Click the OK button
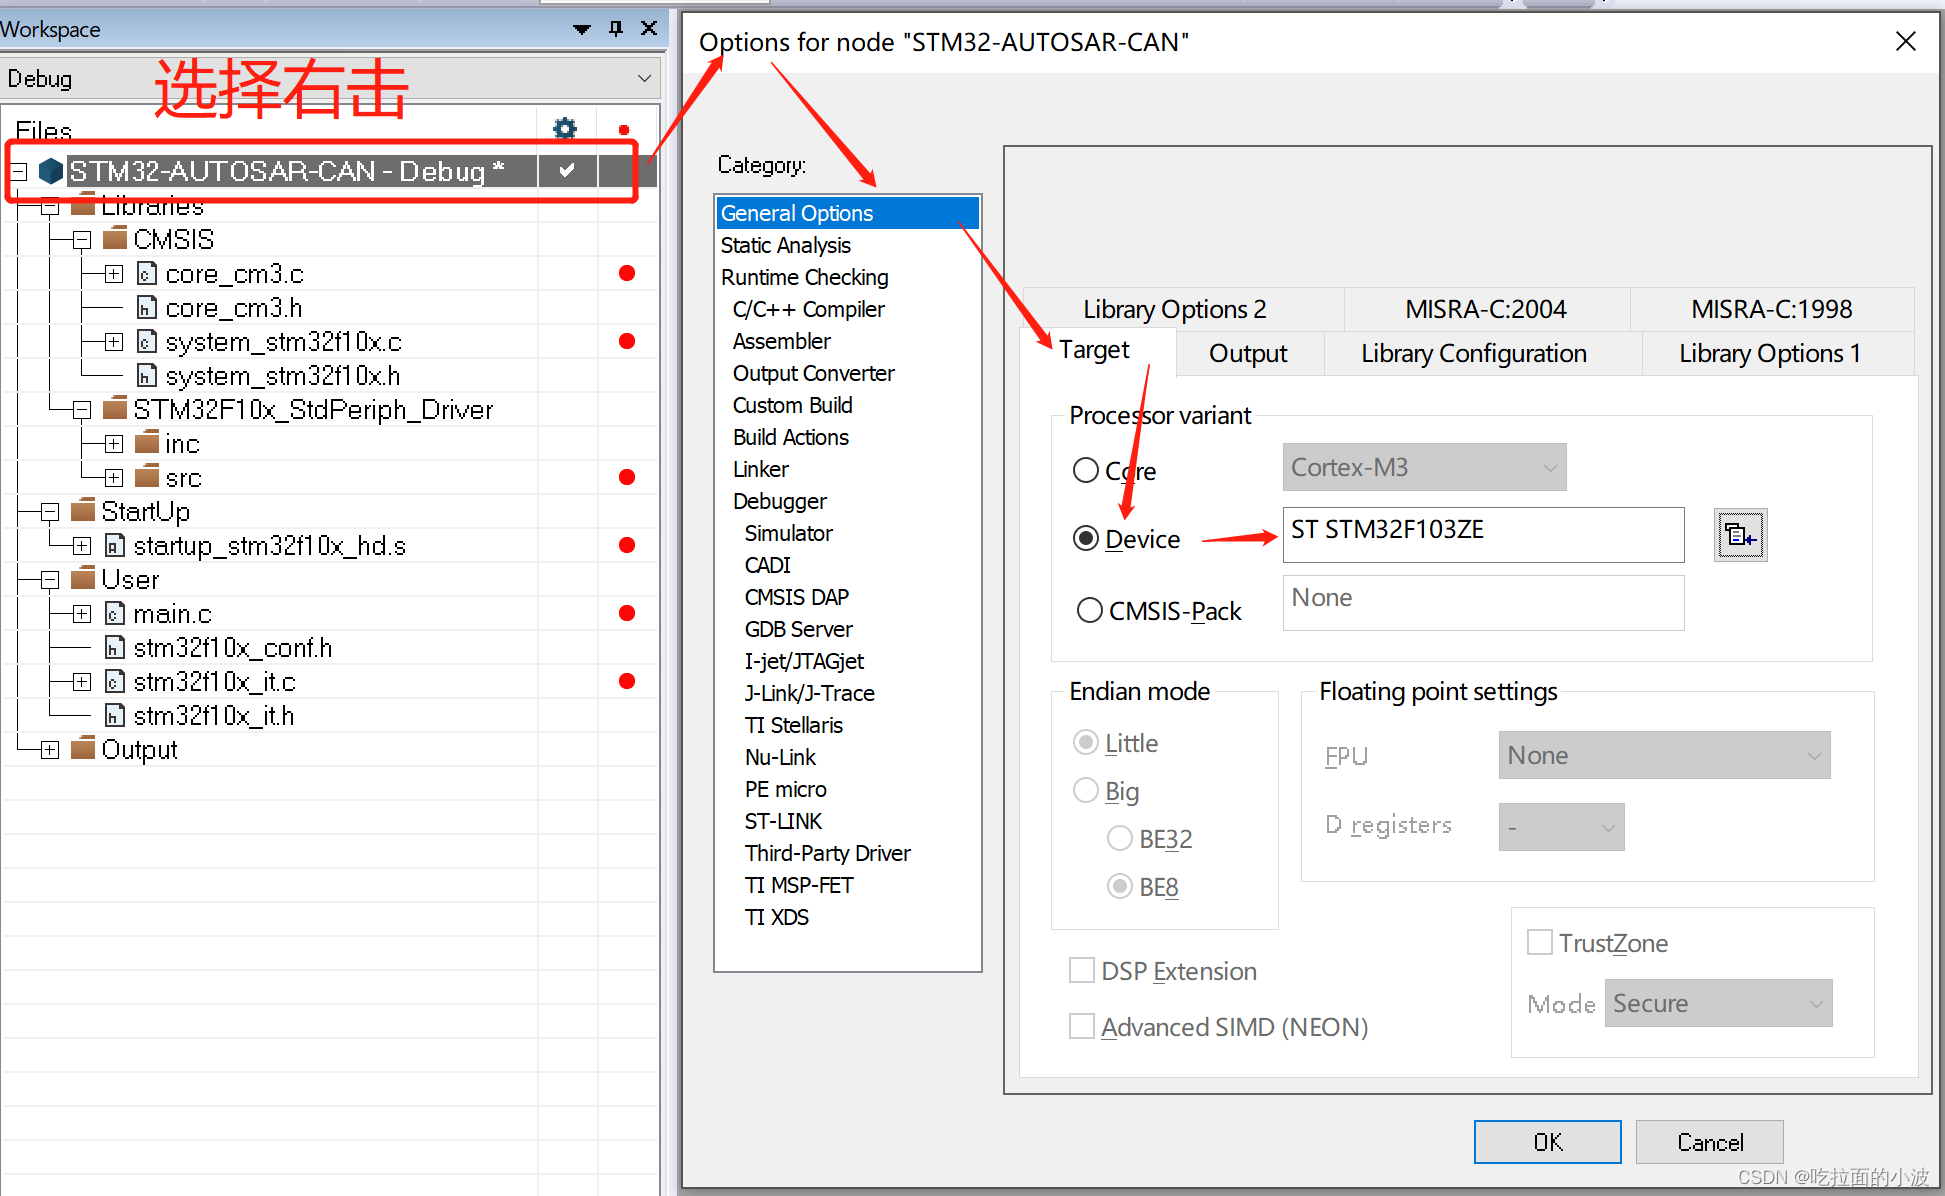The height and width of the screenshot is (1196, 1945). click(1547, 1142)
